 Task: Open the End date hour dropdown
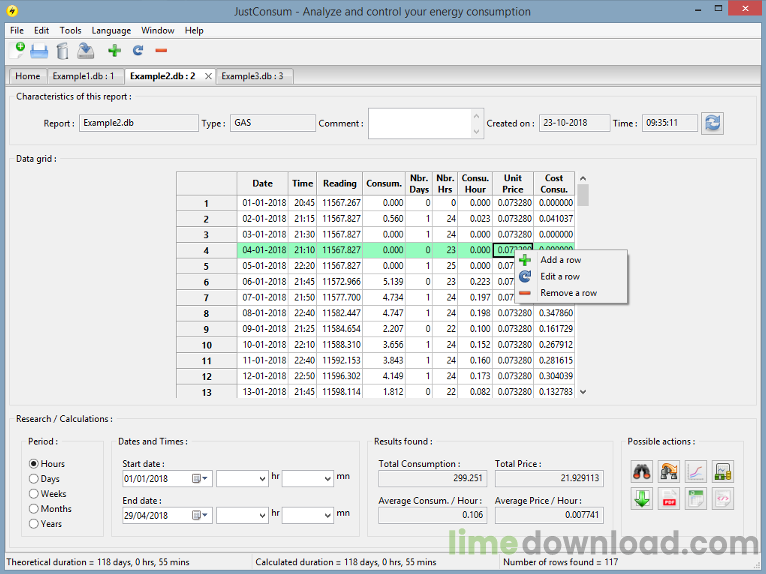(262, 515)
